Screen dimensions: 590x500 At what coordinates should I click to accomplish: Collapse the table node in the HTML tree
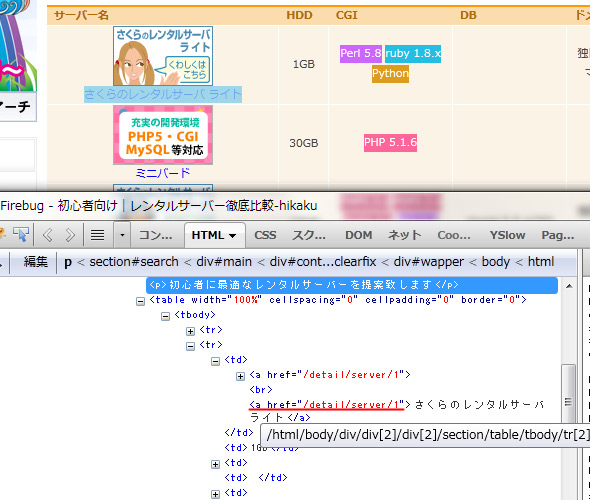click(140, 301)
